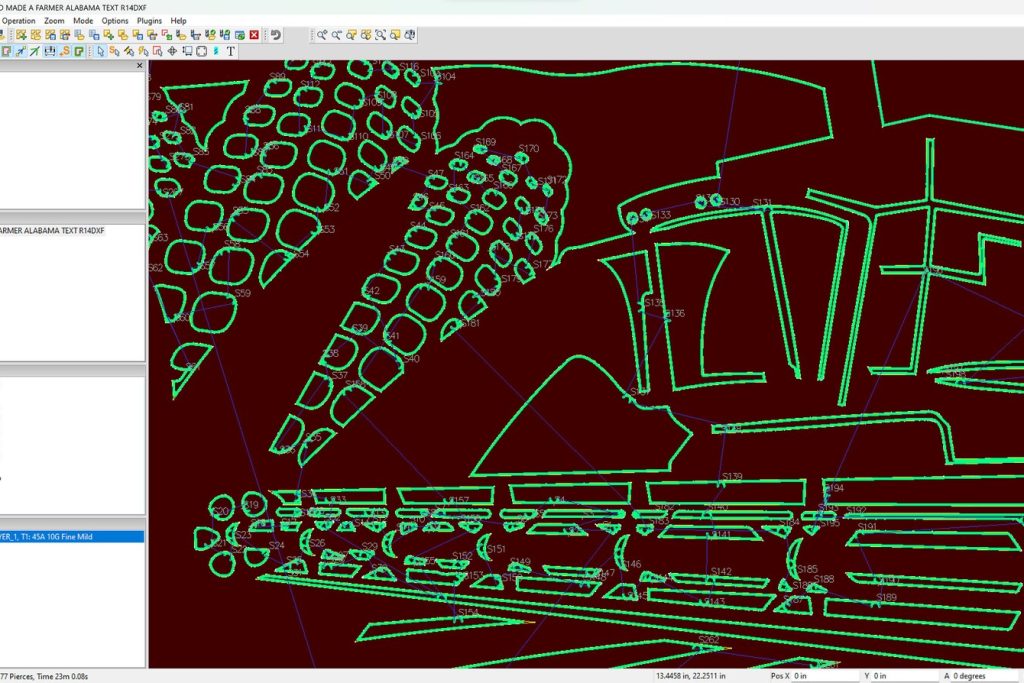The height and width of the screenshot is (683, 1024).
Task: Open the Options menu
Action: coord(115,20)
